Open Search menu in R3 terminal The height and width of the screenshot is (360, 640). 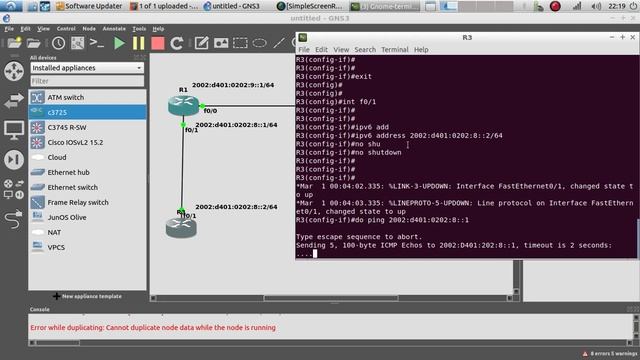point(365,49)
